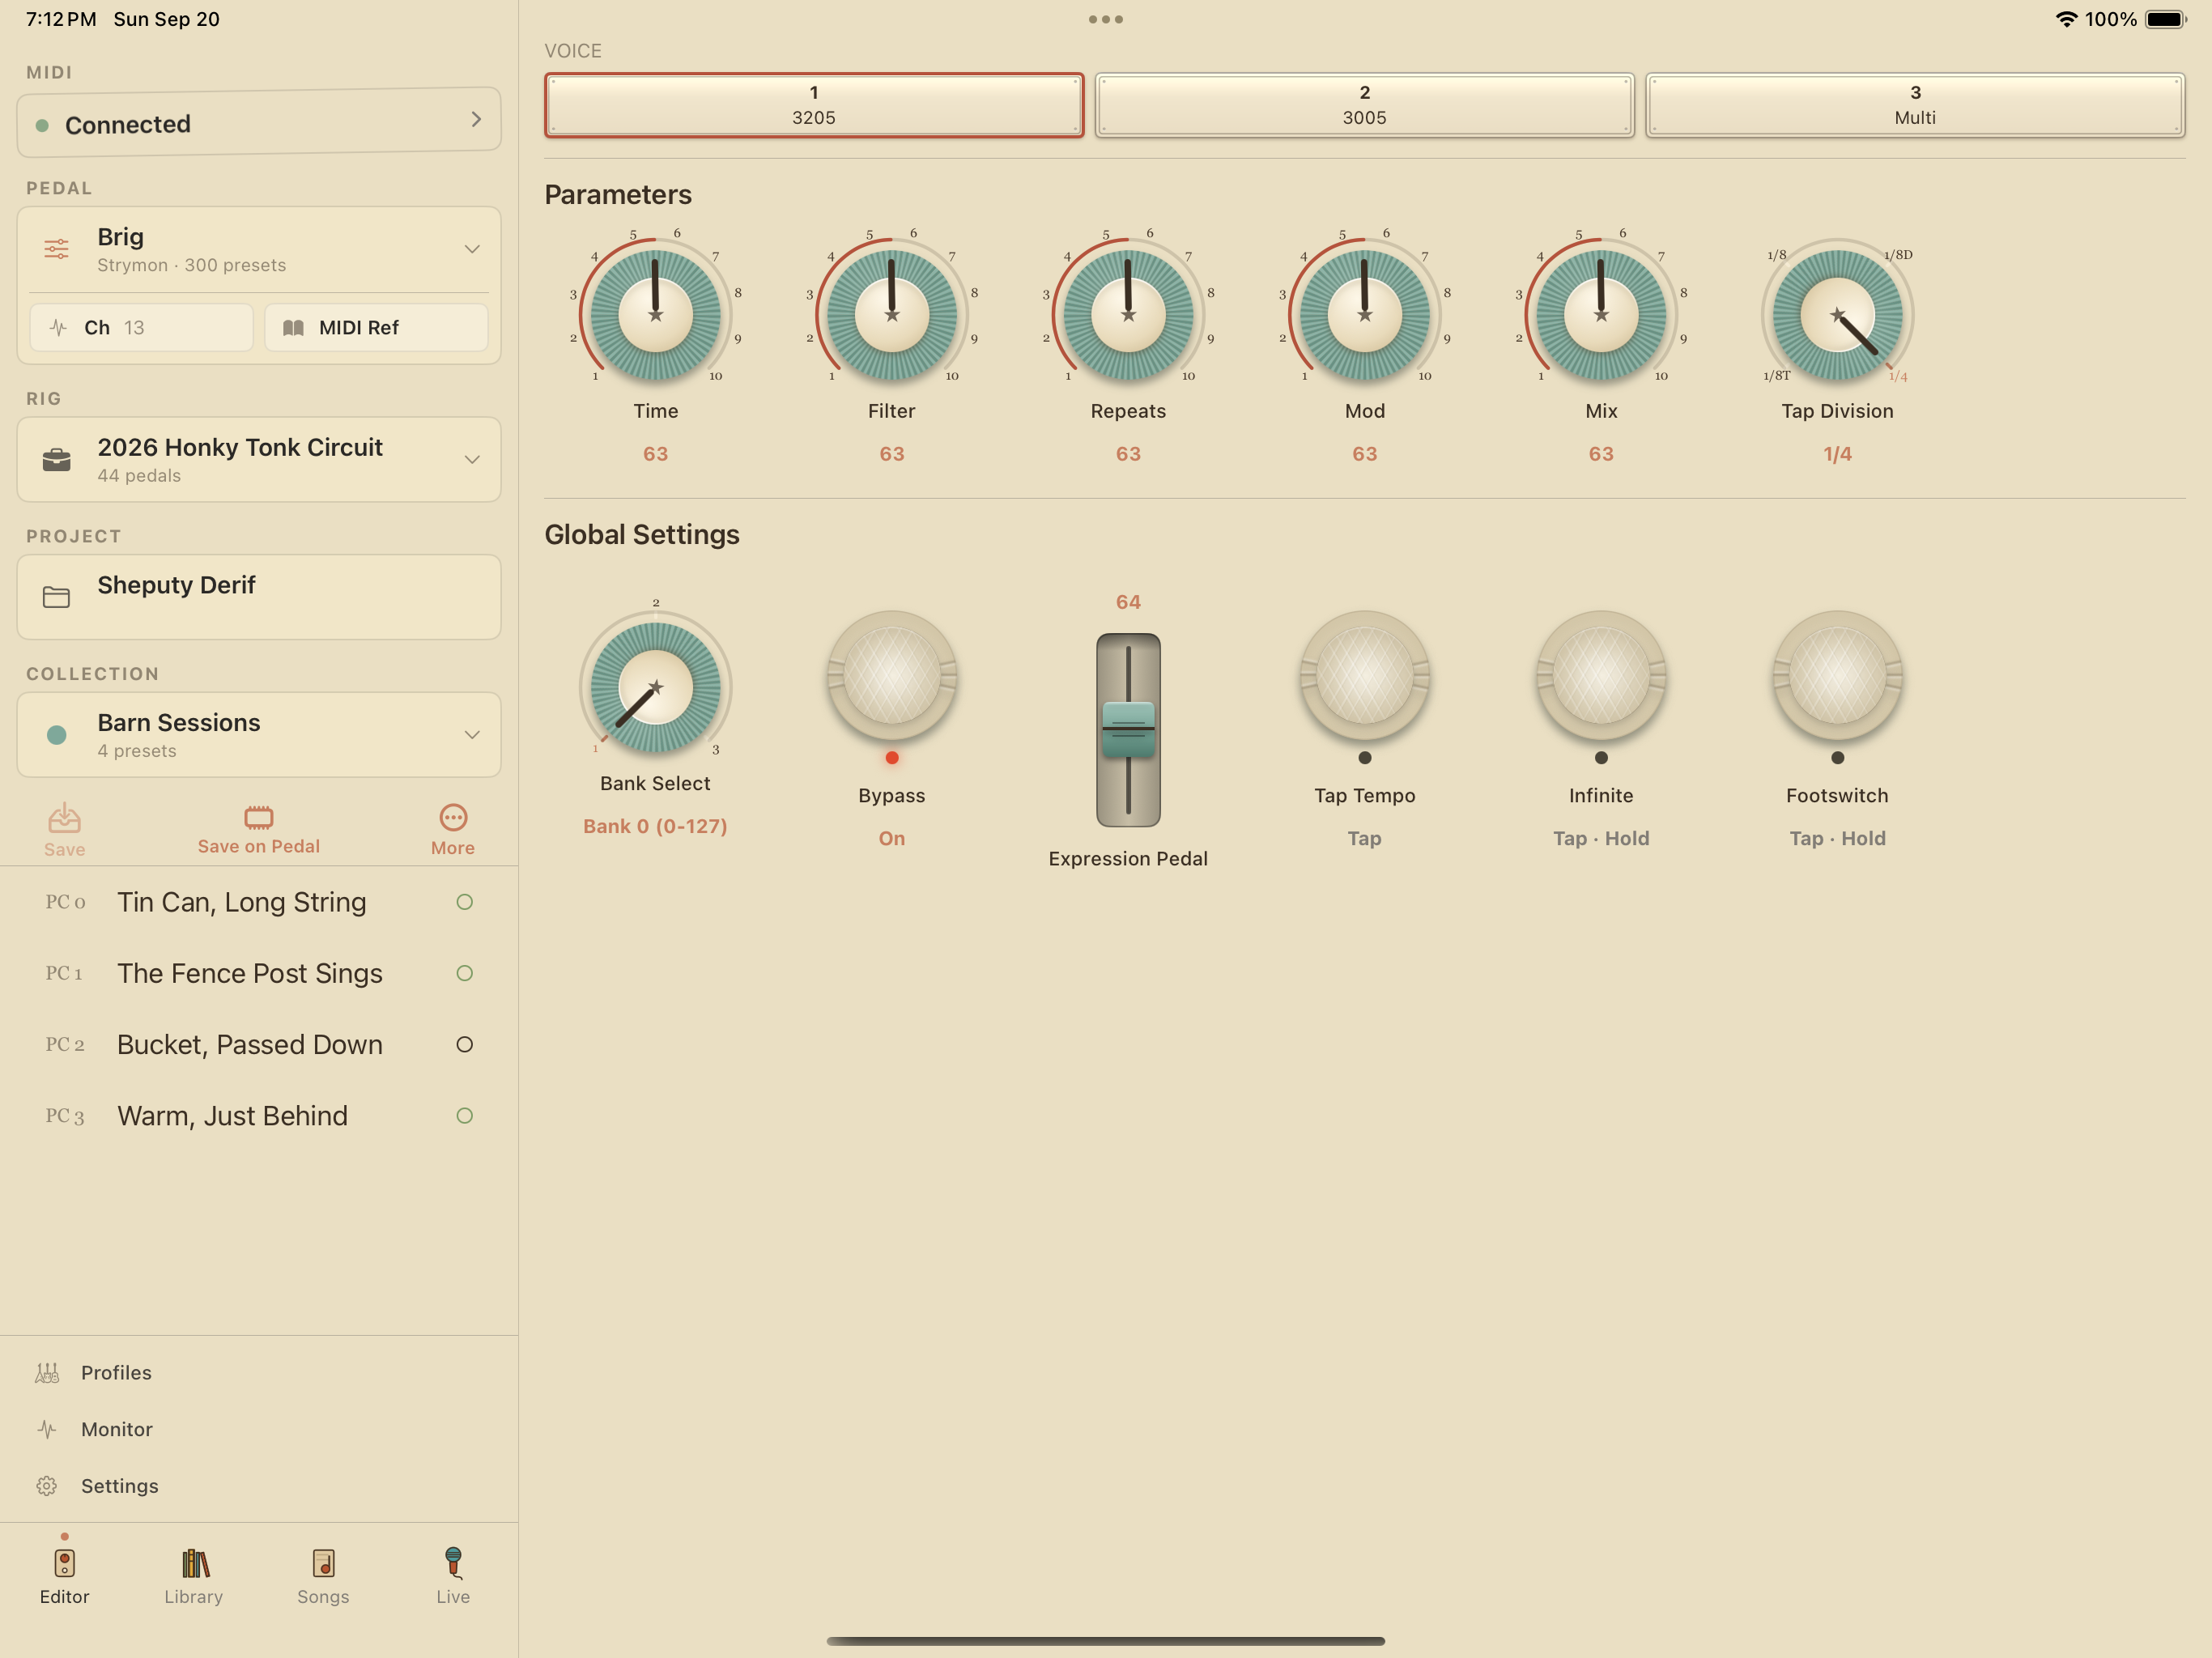Toggle the Footswitch button

point(1838,677)
